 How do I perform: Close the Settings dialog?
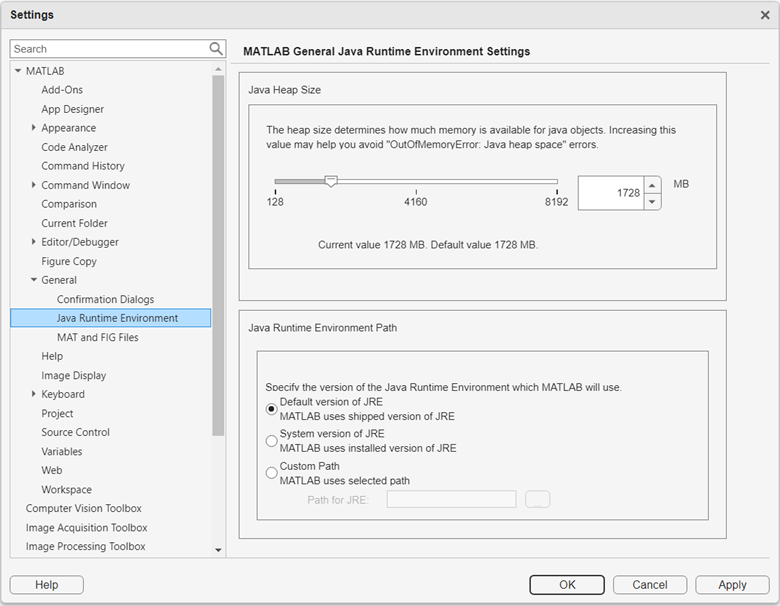(x=765, y=15)
